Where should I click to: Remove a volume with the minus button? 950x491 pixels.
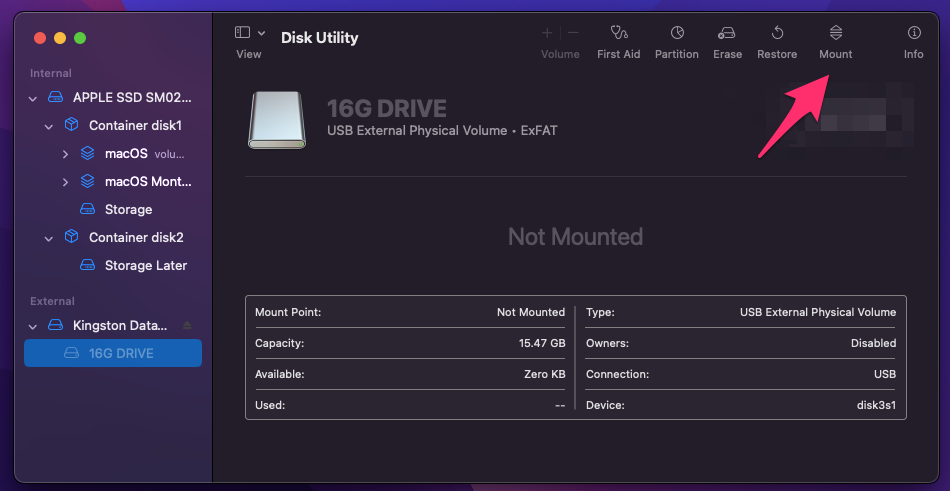pos(573,33)
